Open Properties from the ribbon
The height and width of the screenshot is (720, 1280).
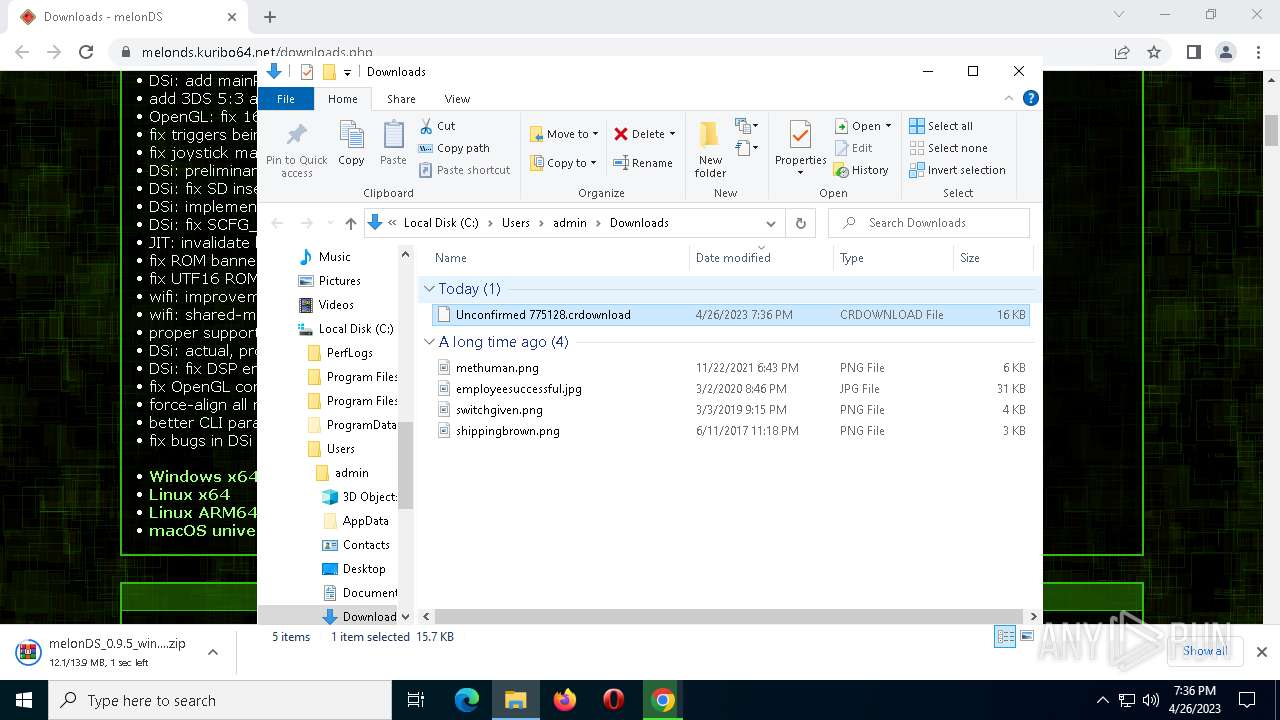(800, 148)
